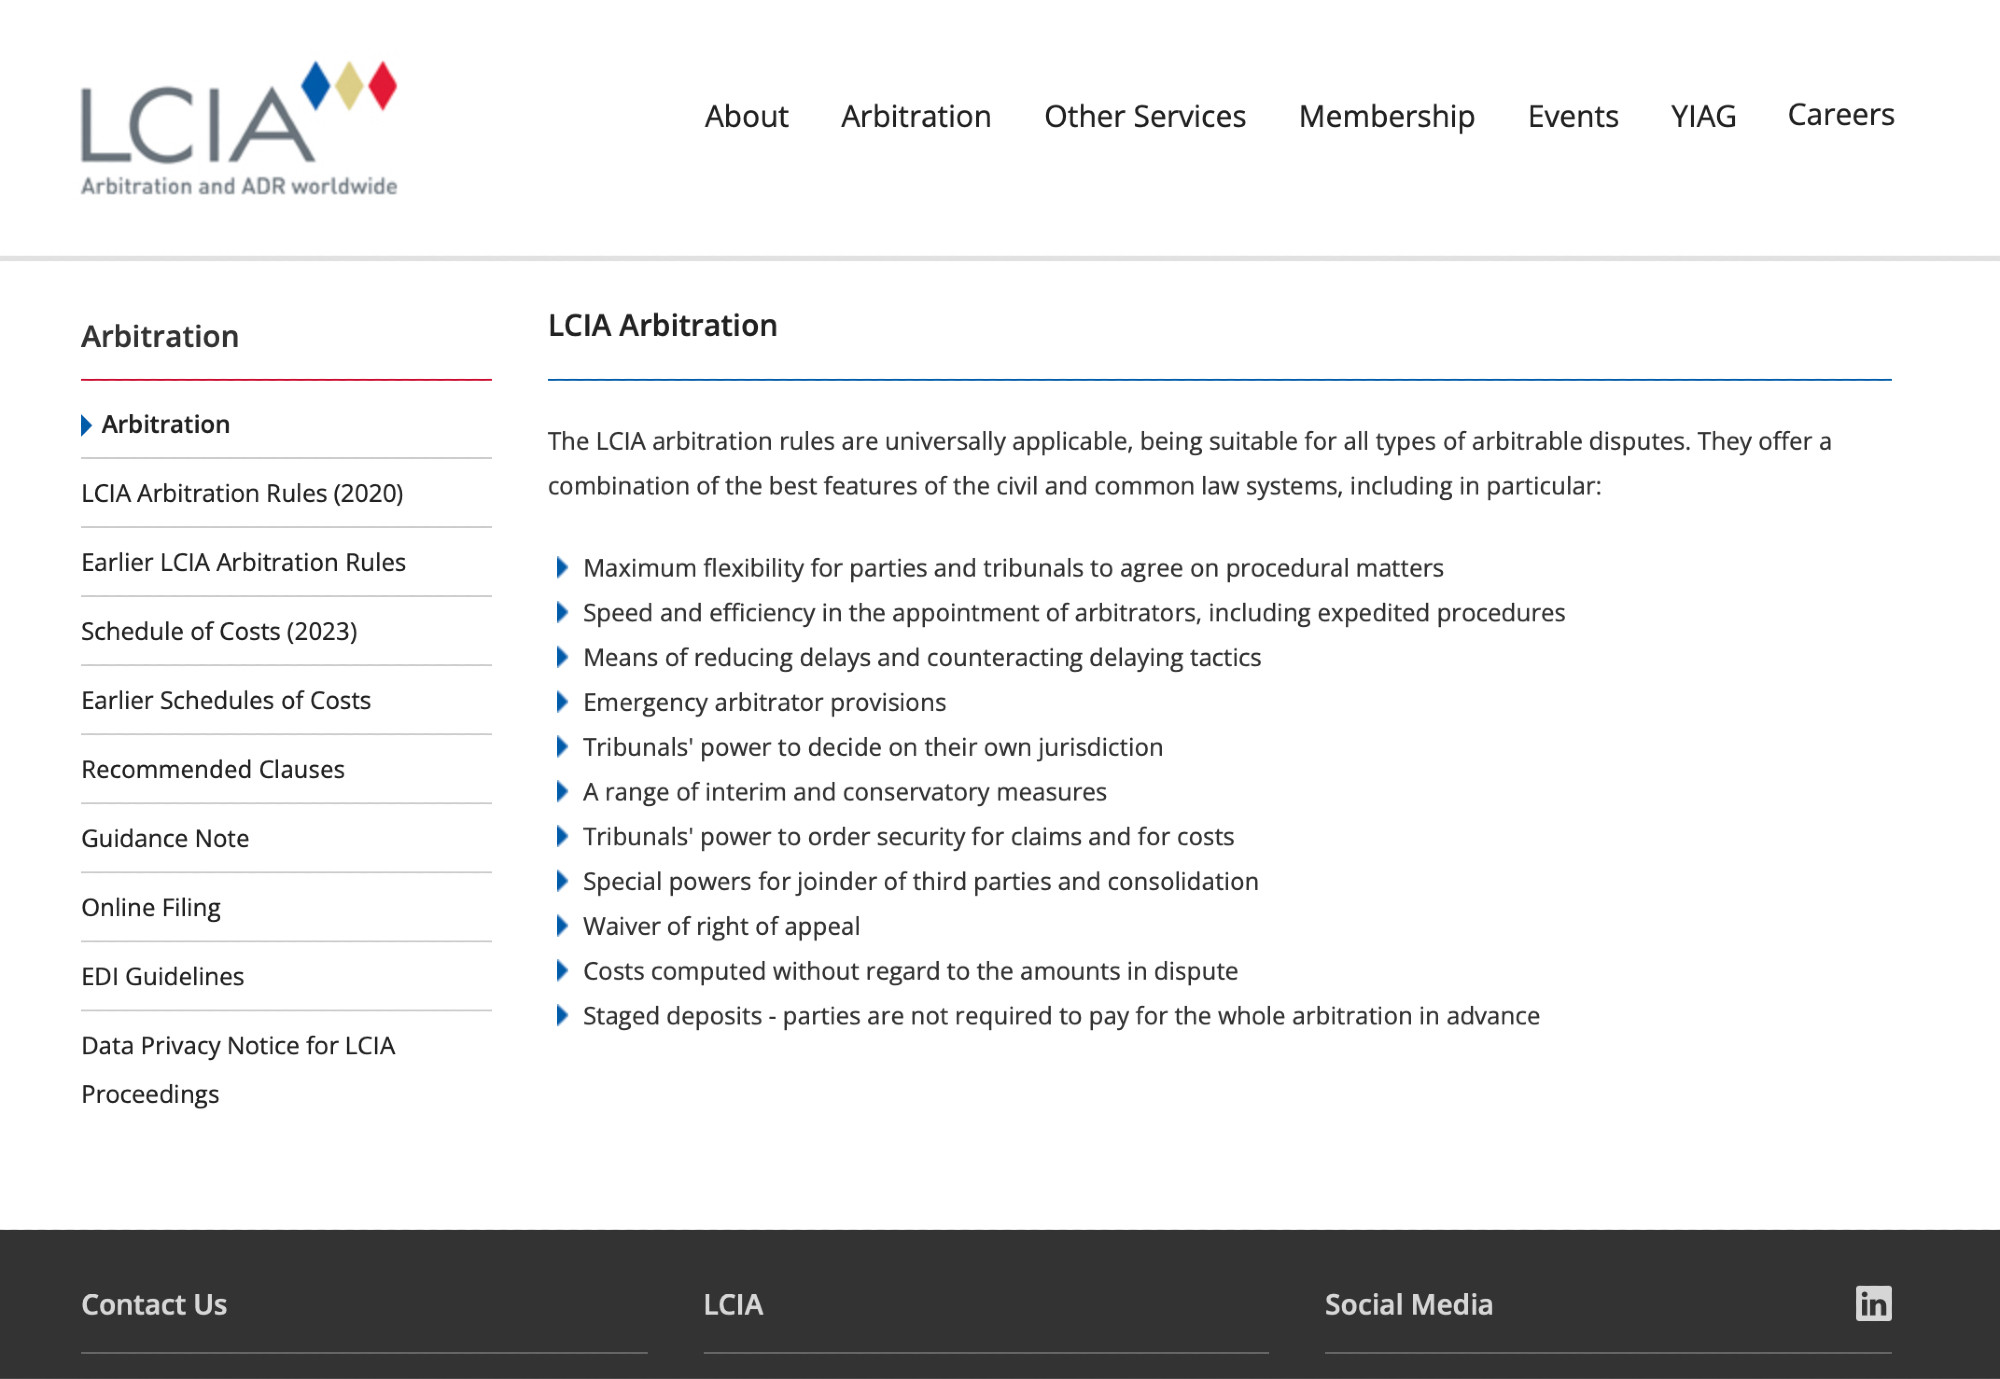Click 'Costs computed without regard' text
The height and width of the screenshot is (1379, 2000).
(x=910, y=971)
